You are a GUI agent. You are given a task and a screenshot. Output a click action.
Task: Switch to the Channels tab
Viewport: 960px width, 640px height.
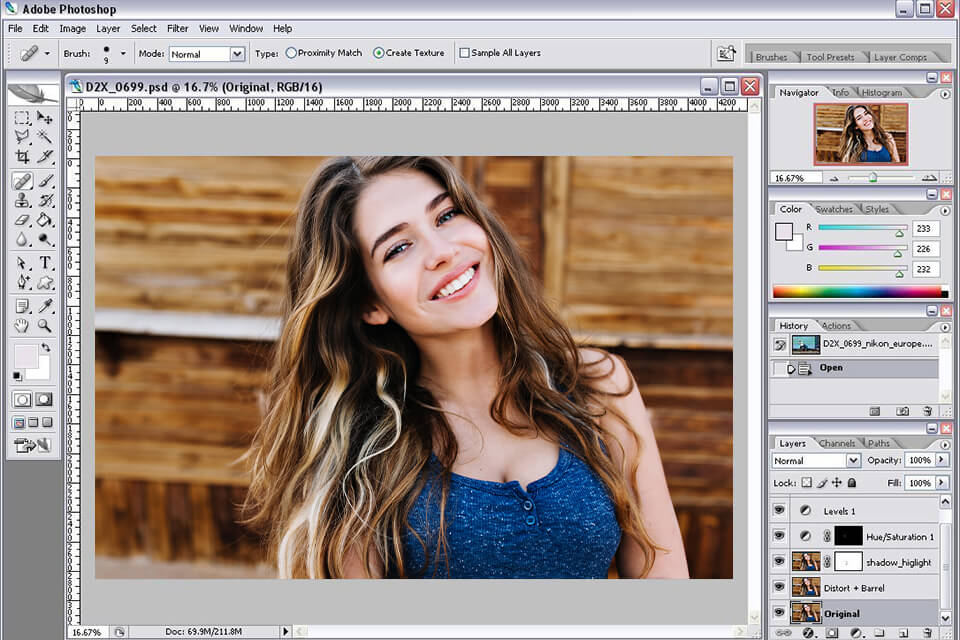pos(836,443)
